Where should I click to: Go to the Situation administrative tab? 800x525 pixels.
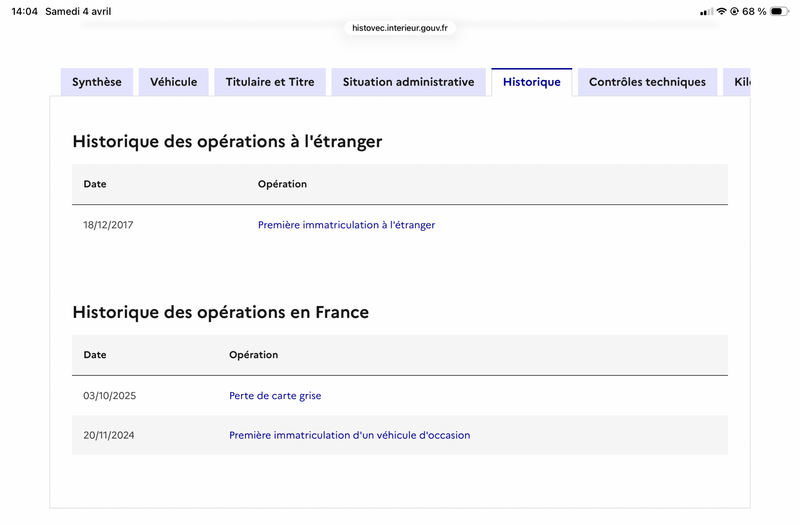coord(408,82)
